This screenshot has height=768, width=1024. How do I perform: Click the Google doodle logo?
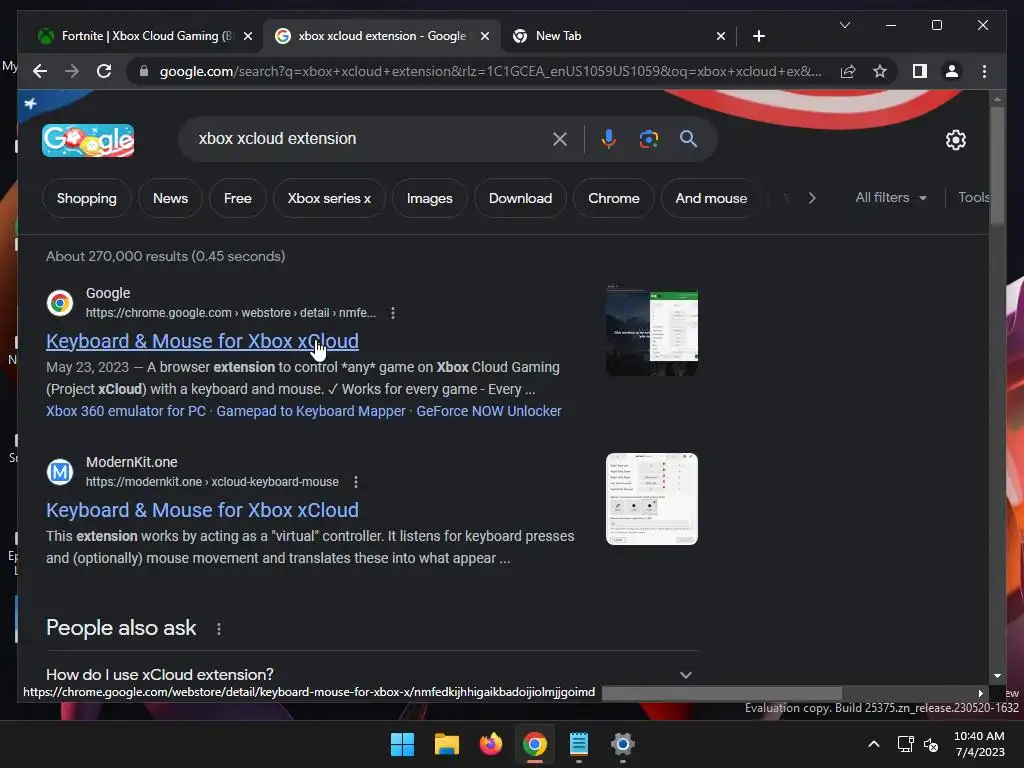(88, 140)
